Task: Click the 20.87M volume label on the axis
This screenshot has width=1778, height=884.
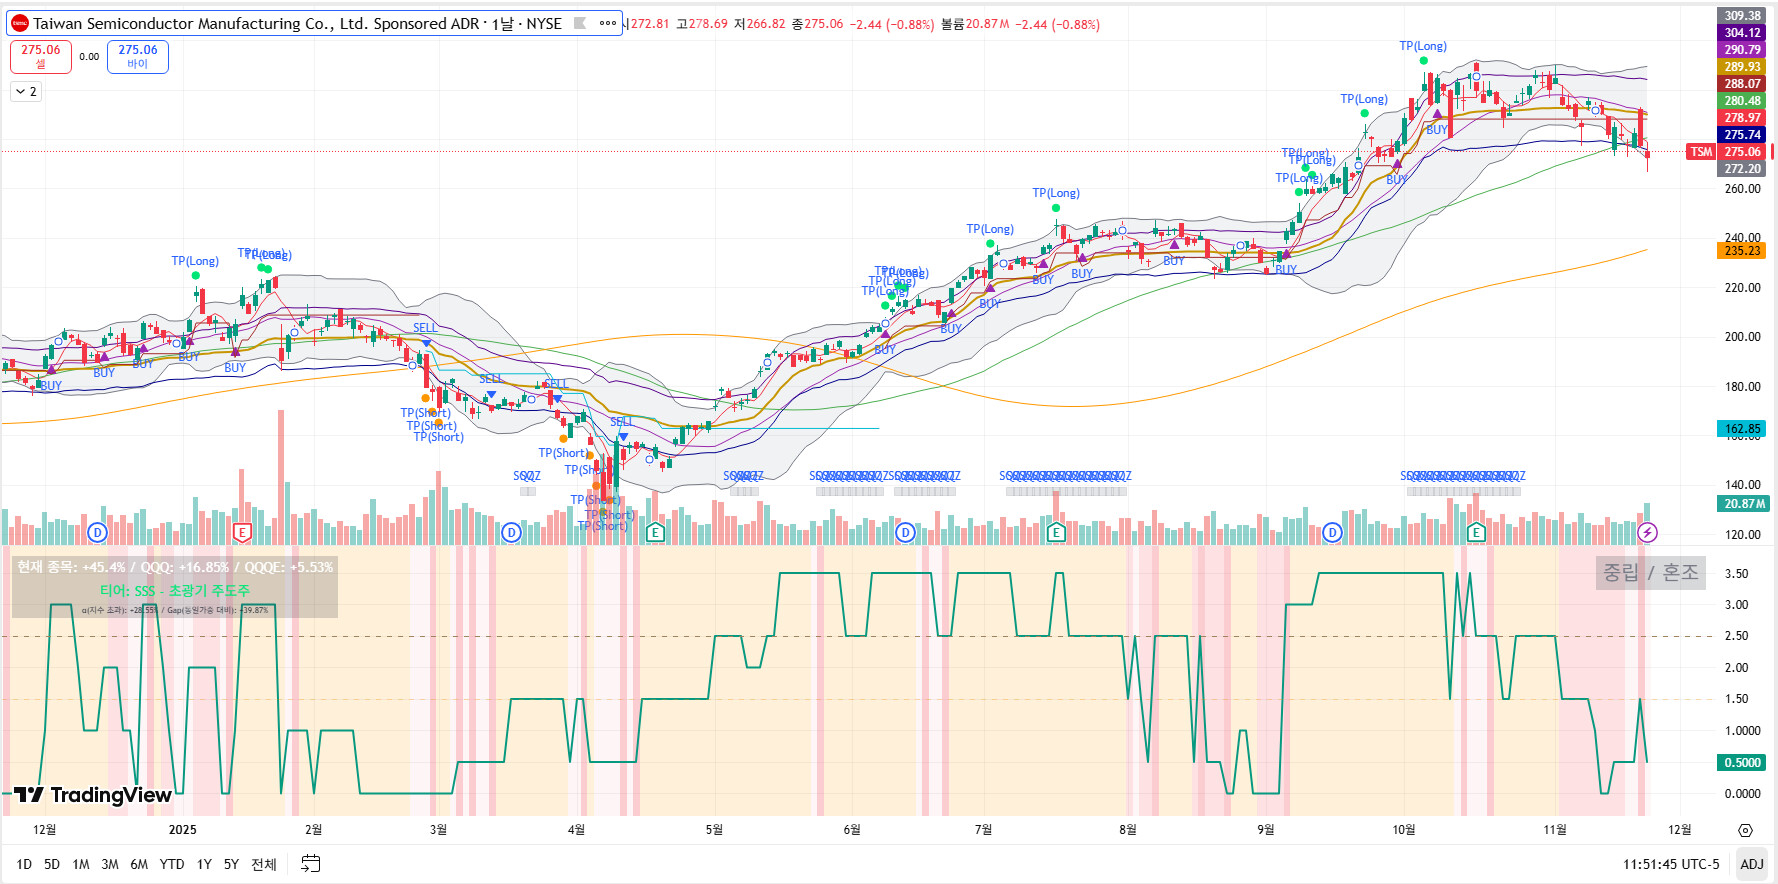Action: pyautogui.click(x=1742, y=504)
